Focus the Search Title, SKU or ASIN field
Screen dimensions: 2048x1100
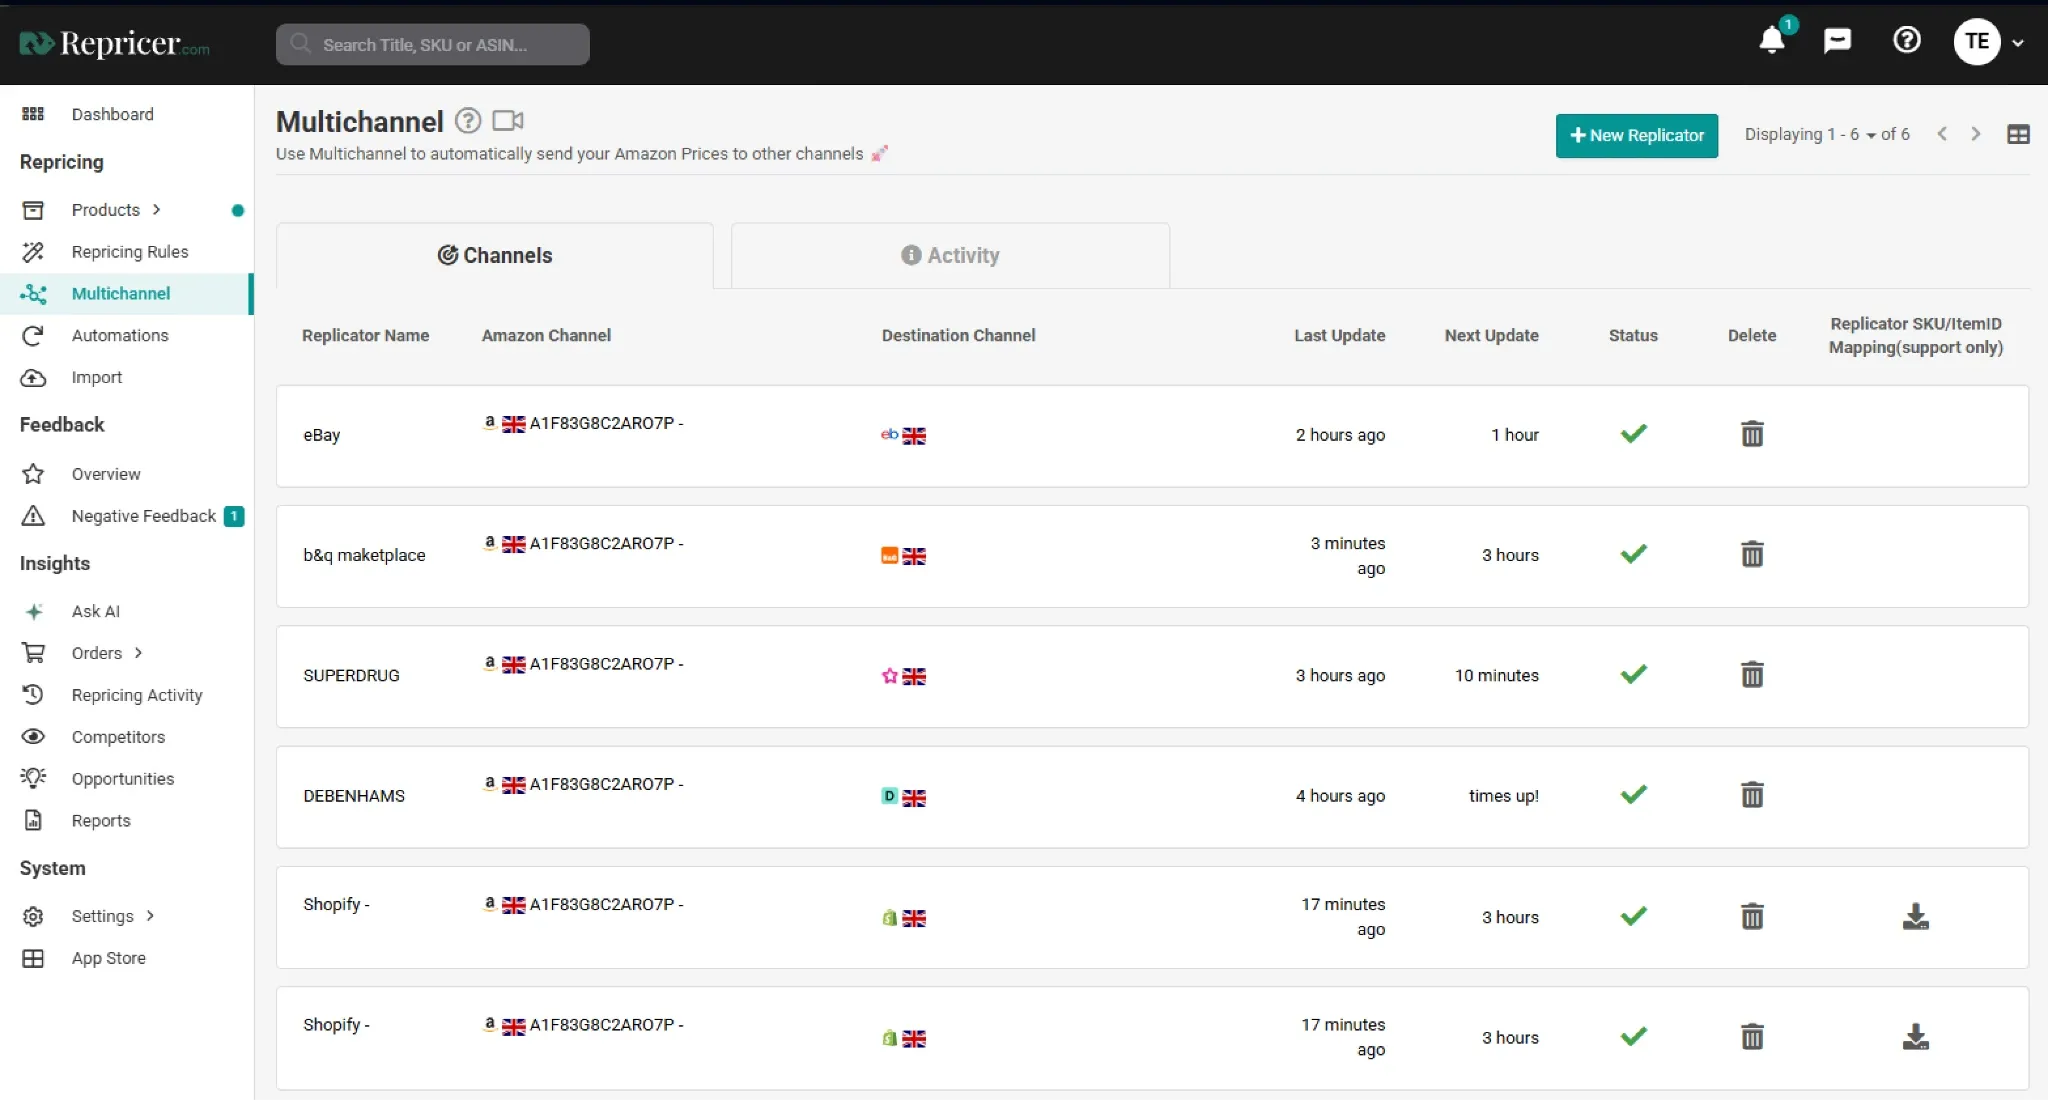pyautogui.click(x=432, y=44)
